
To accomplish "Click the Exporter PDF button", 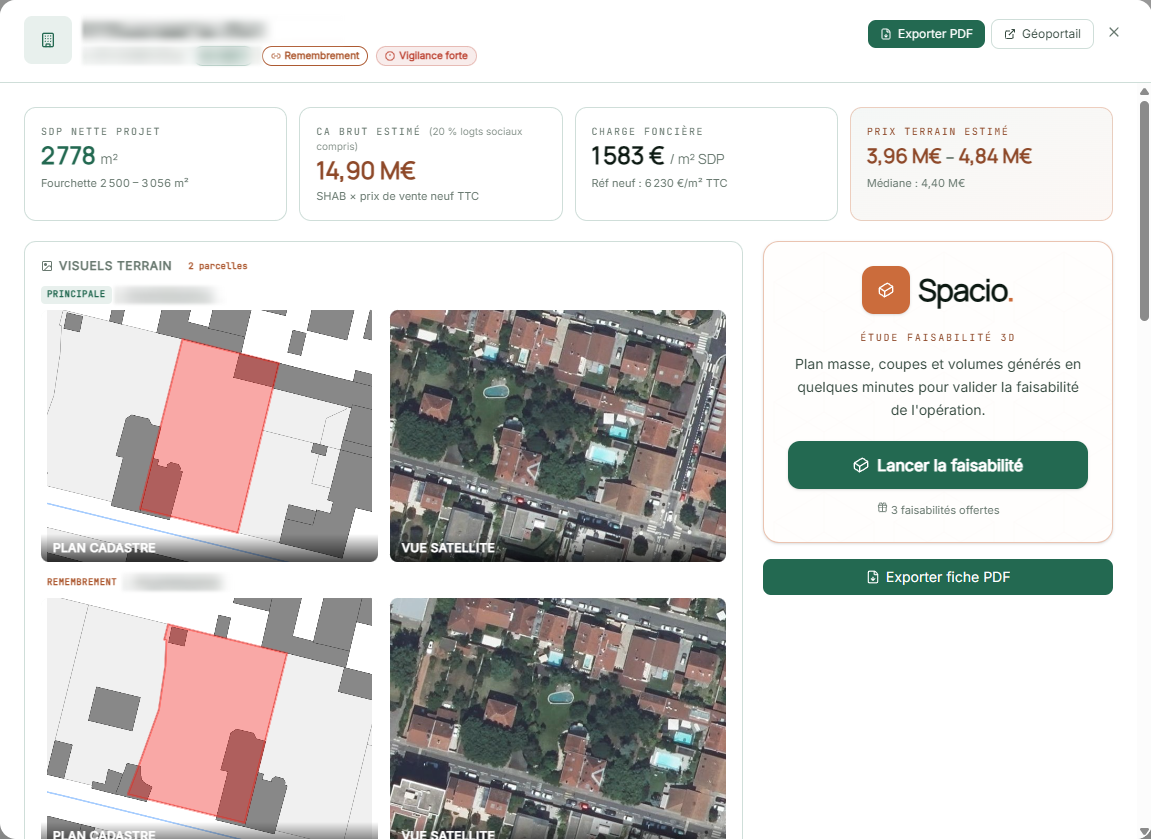I will pyautogui.click(x=926, y=34).
